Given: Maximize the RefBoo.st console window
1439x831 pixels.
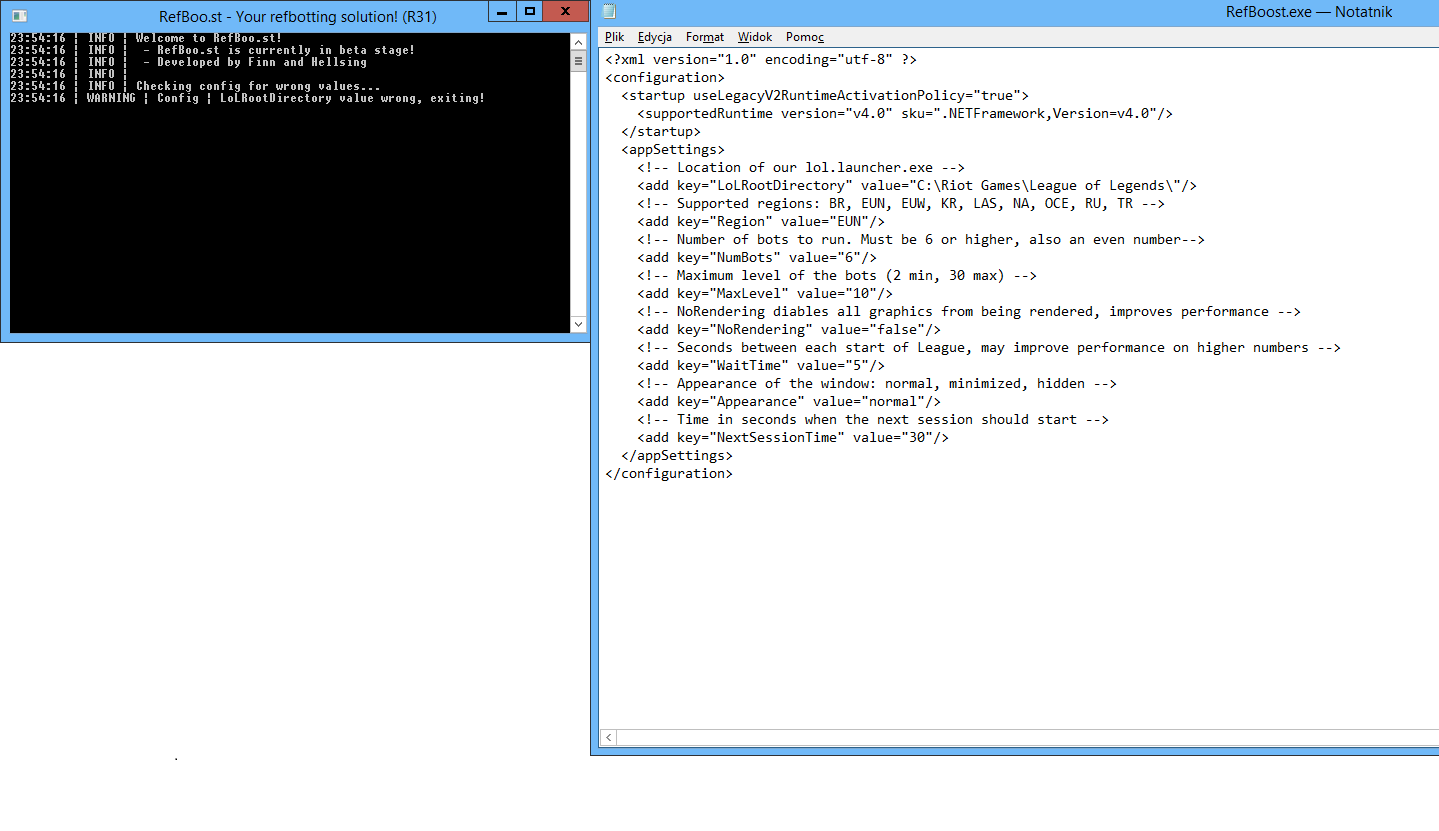Looking at the screenshot, I should click(530, 12).
